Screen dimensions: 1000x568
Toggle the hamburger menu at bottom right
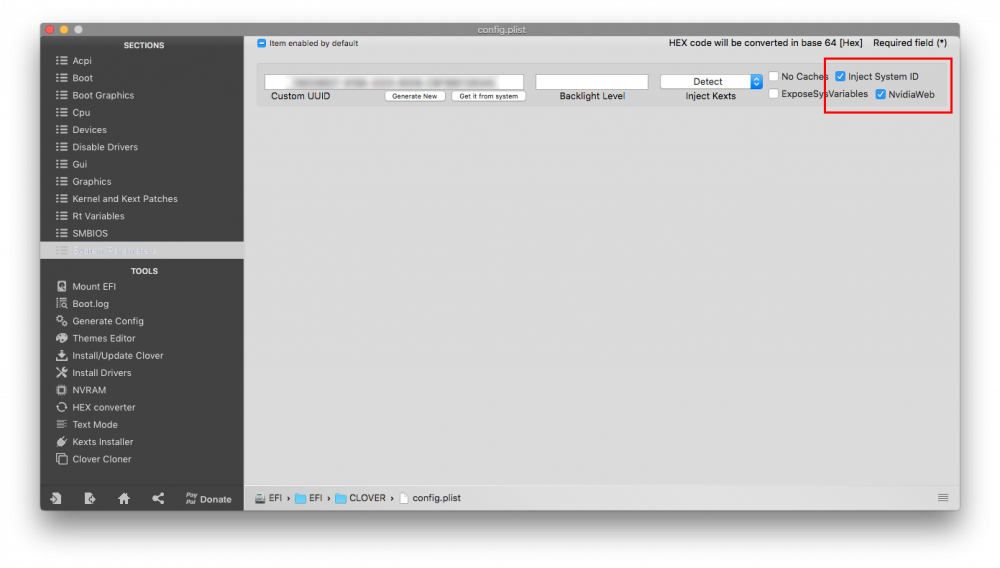click(x=943, y=498)
